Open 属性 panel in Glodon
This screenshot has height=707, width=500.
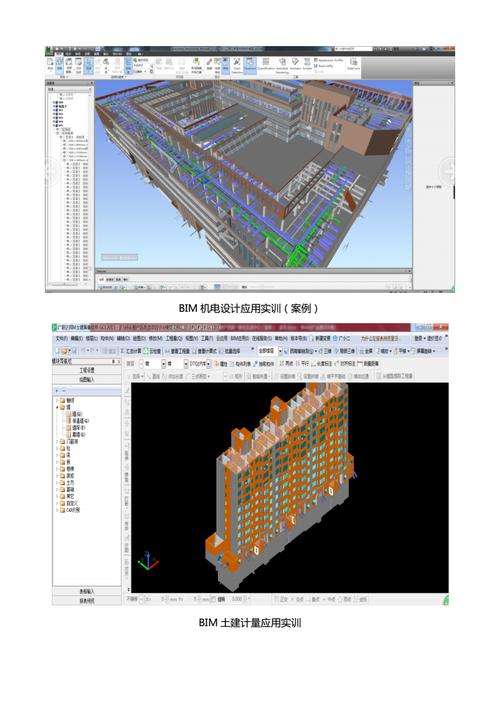coord(221,364)
